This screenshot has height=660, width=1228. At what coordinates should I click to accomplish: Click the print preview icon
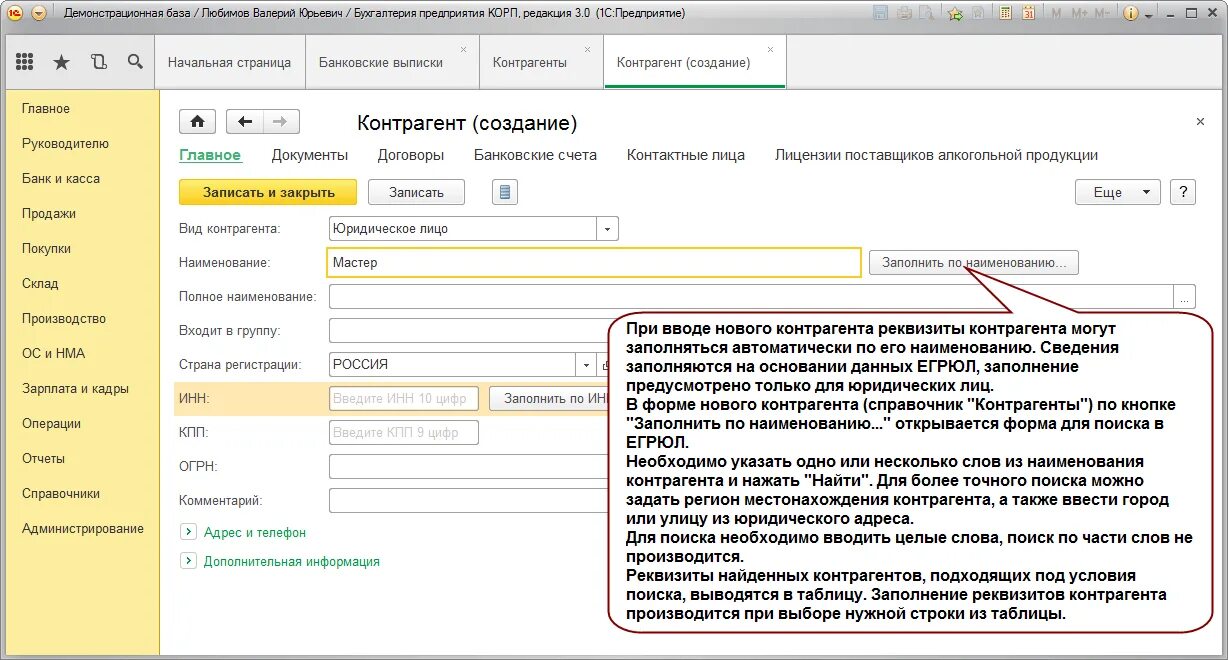pos(928,14)
